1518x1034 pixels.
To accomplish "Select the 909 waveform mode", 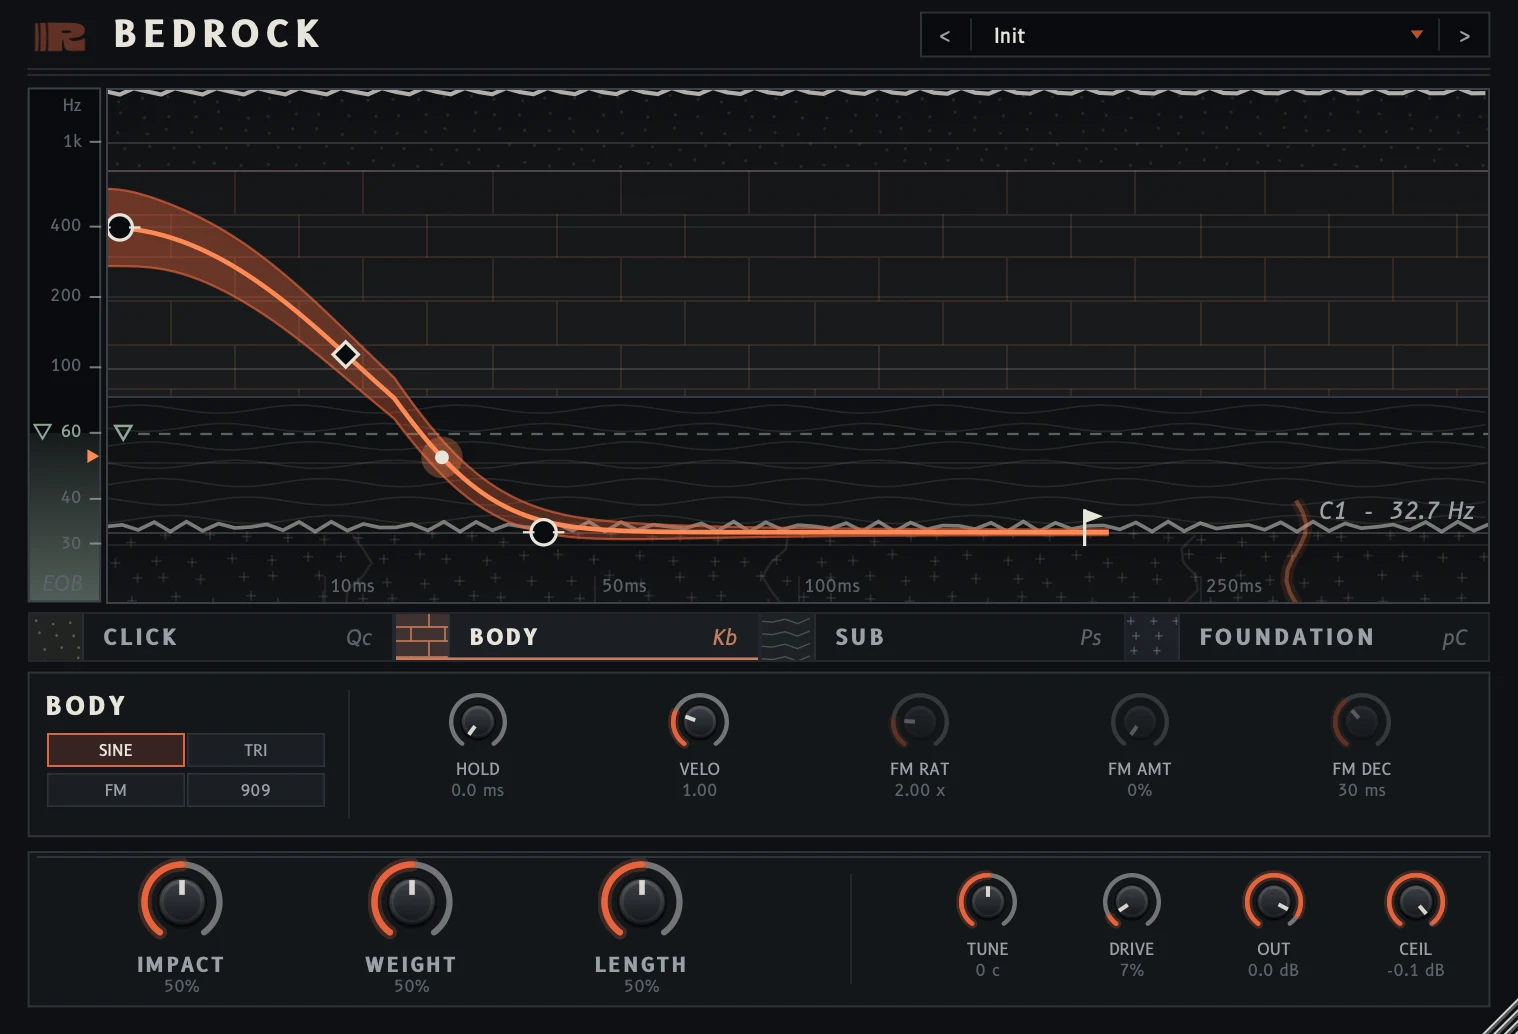I will (x=256, y=790).
